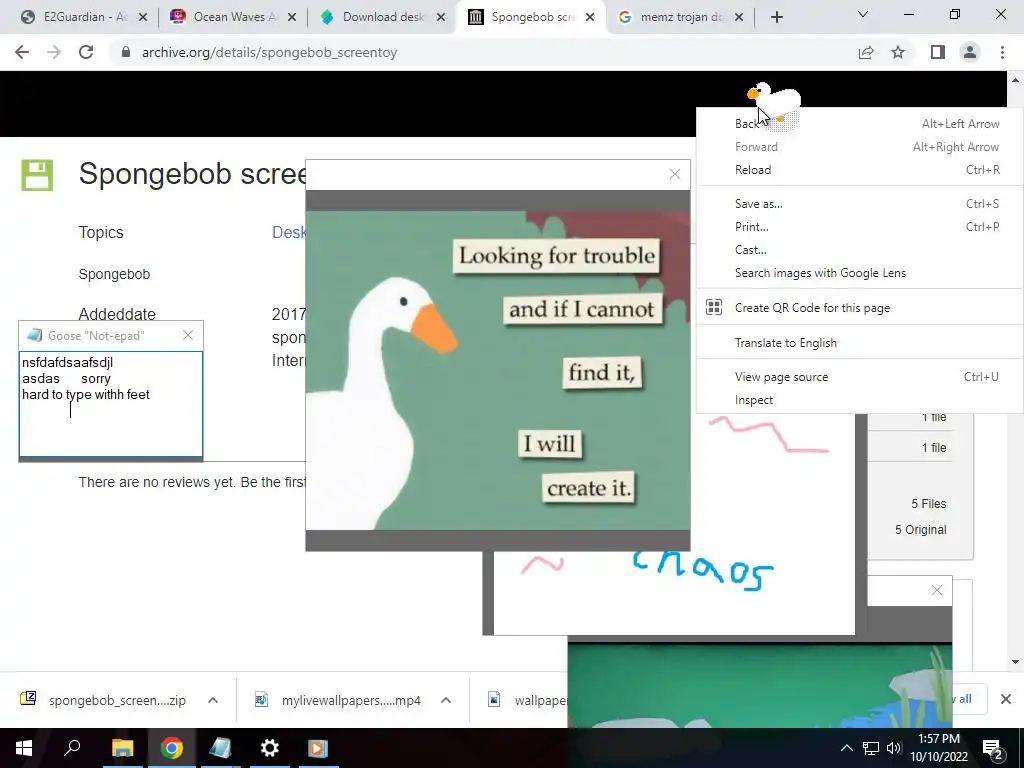
Task: Open the Chrome three-dot menu
Action: click(x=1002, y=52)
